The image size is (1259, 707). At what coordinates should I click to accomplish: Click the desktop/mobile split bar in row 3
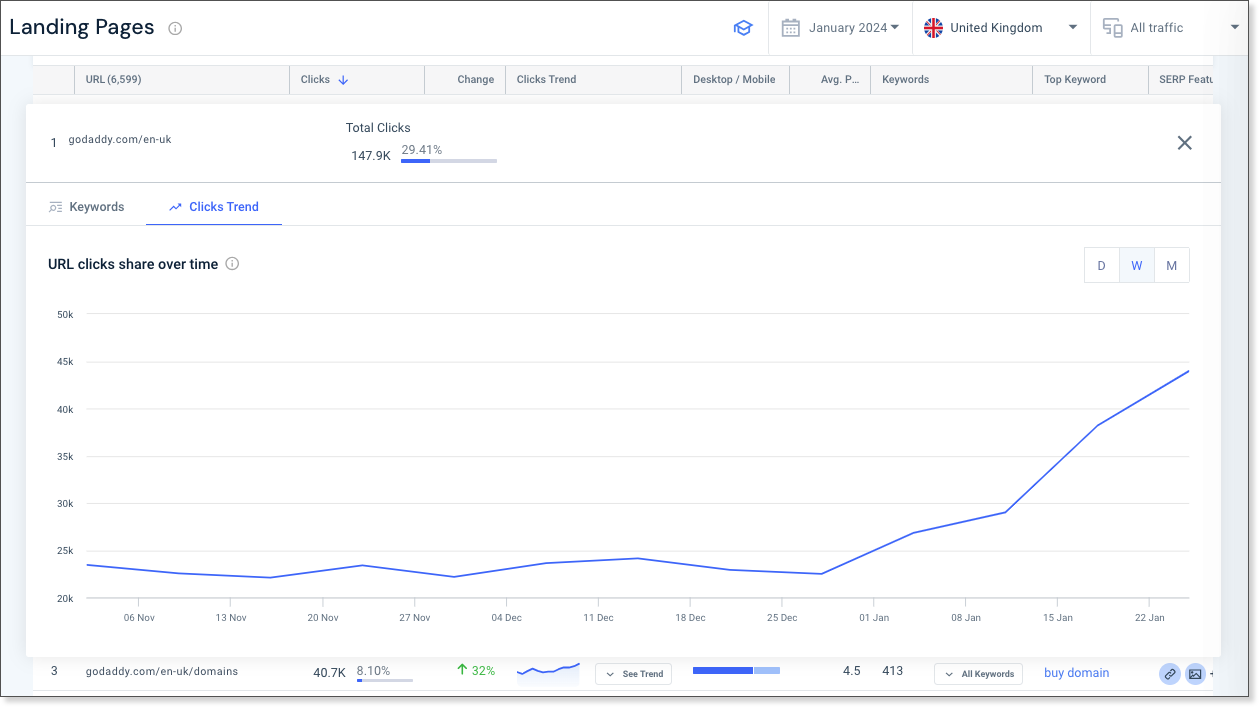[736, 671]
